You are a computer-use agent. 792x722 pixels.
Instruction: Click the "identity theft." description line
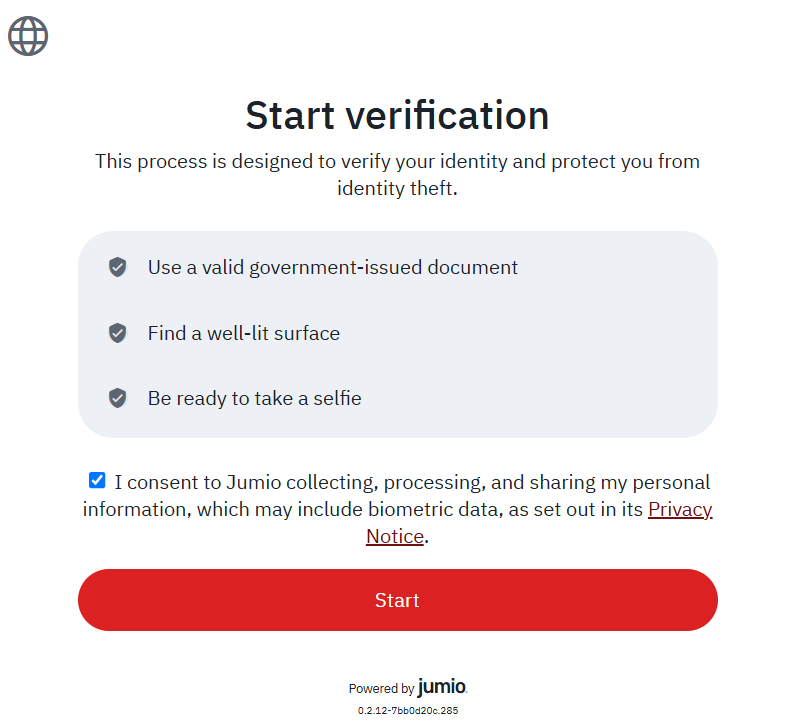tap(397, 187)
